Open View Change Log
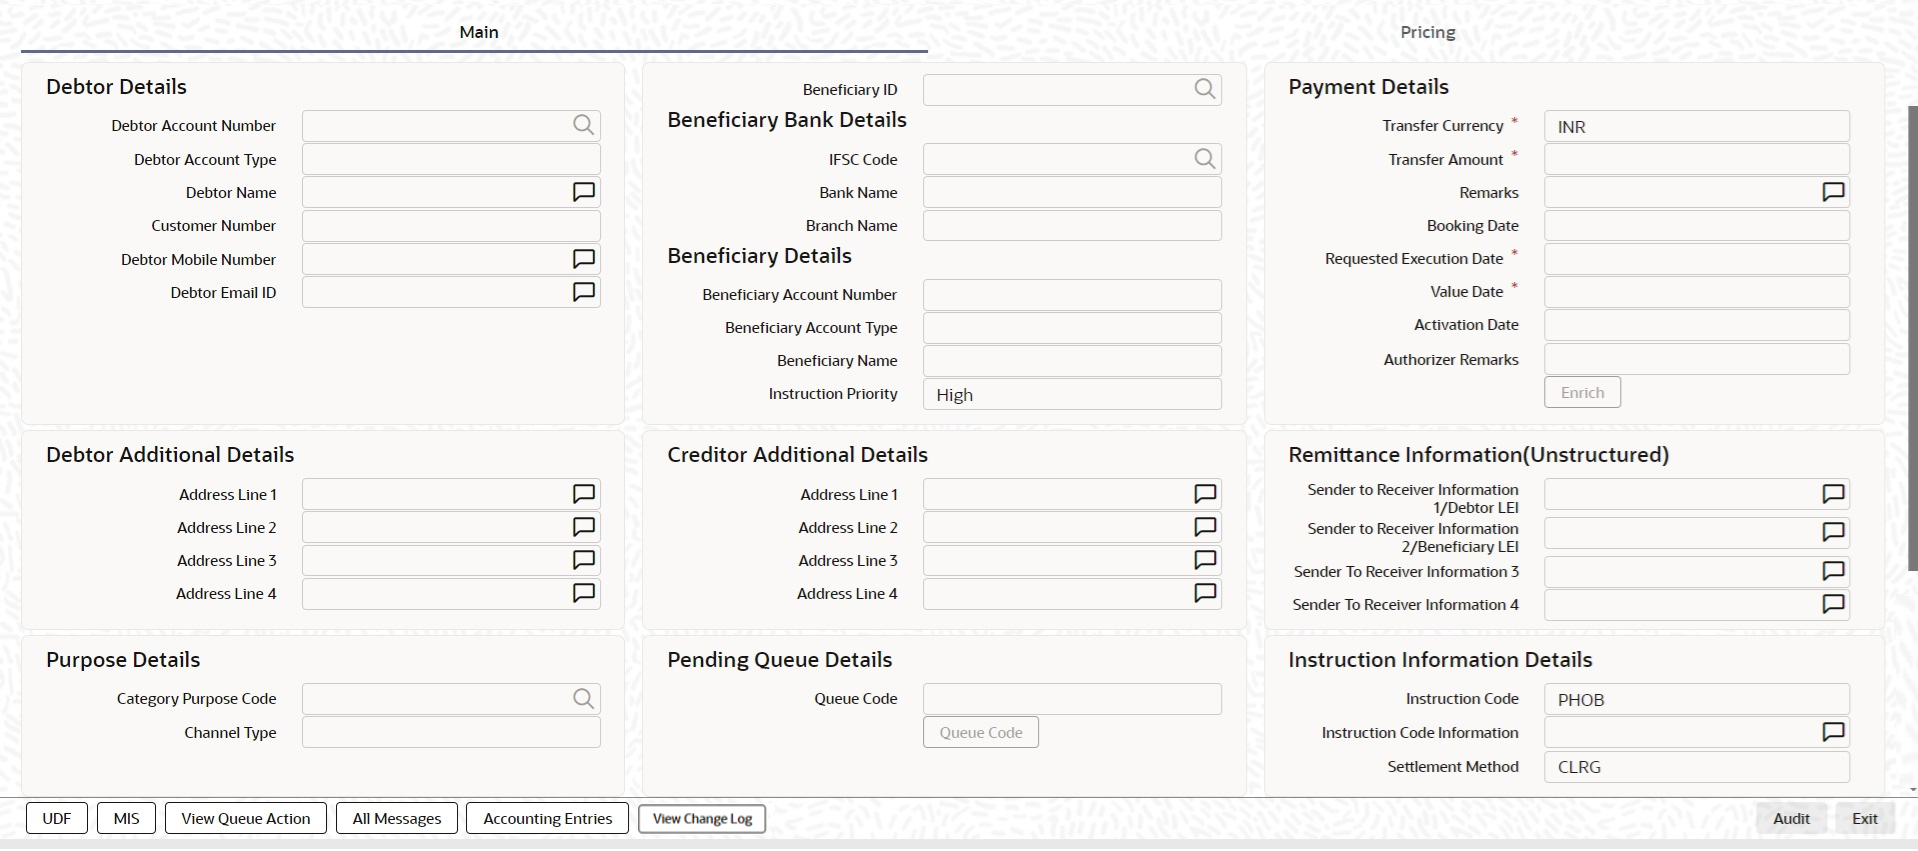This screenshot has width=1918, height=851. (x=702, y=818)
